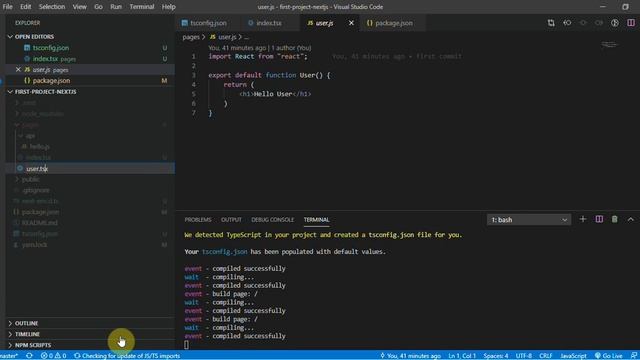Expand the Timeline section

pyautogui.click(x=27, y=334)
